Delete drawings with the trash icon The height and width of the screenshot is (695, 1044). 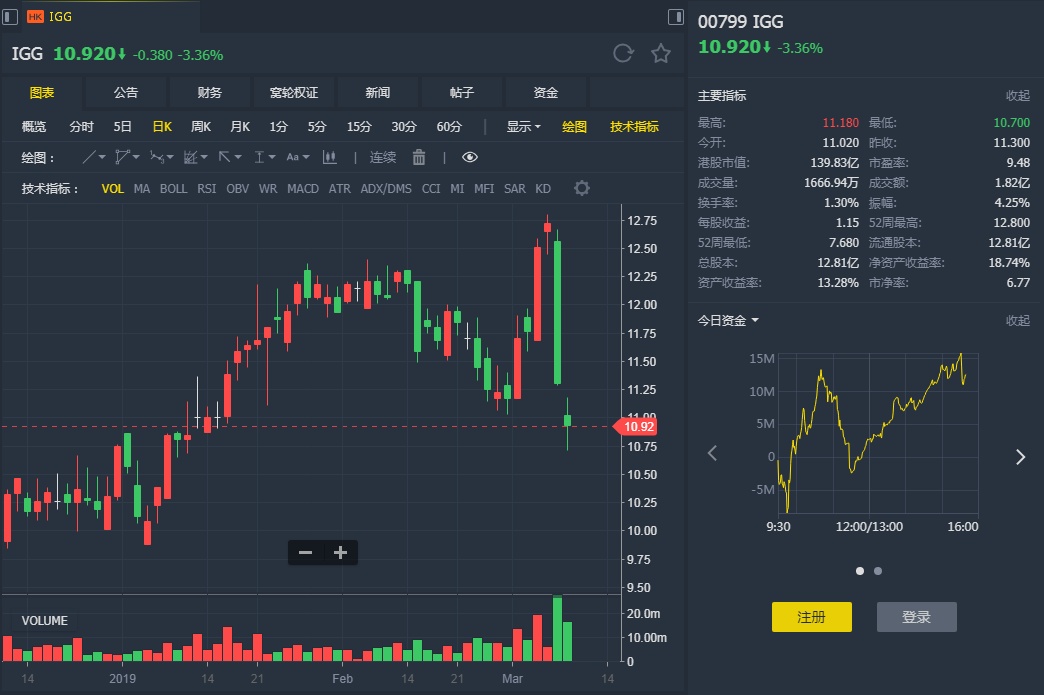click(x=419, y=157)
